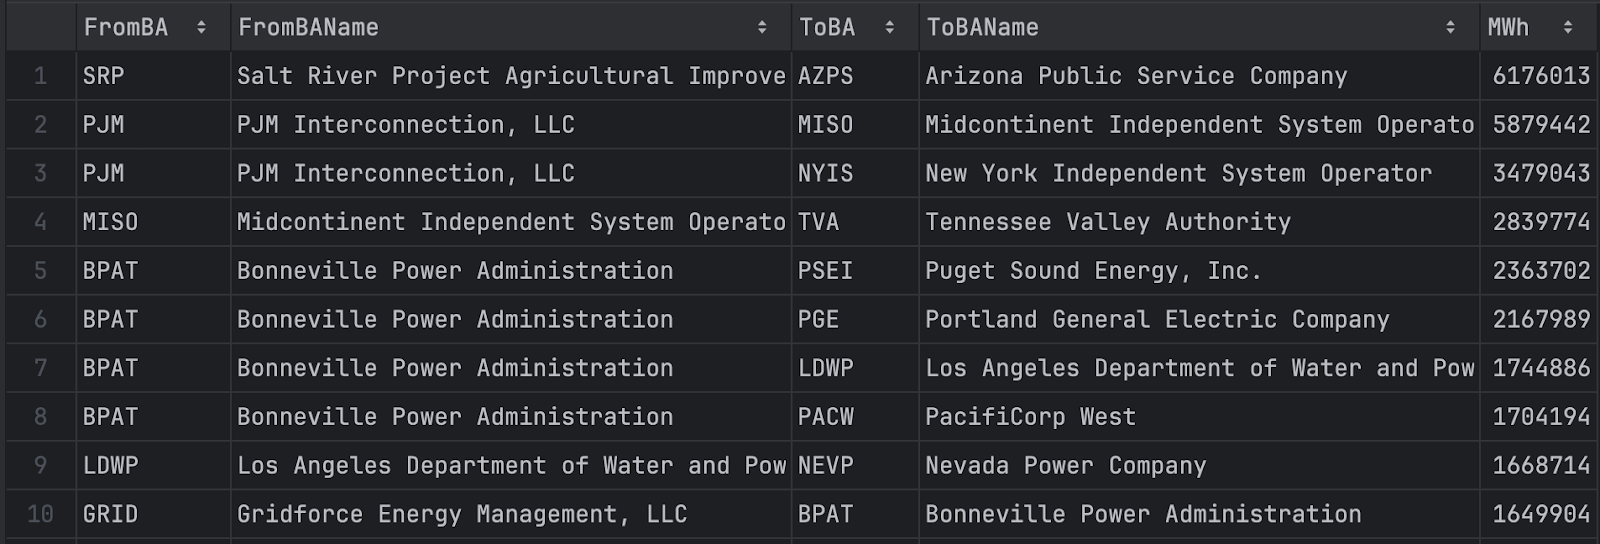Click the Nevada Power Company cell
The width and height of the screenshot is (1600, 544).
click(x=1199, y=466)
